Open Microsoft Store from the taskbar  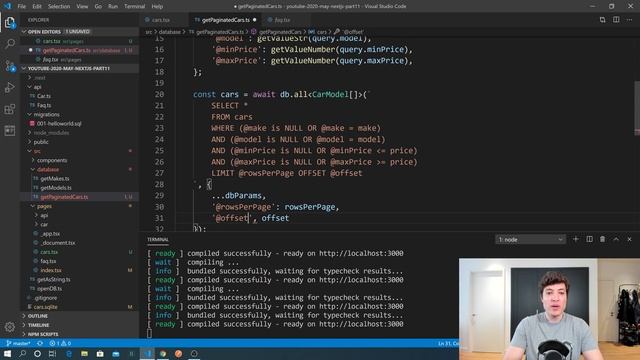100,353
